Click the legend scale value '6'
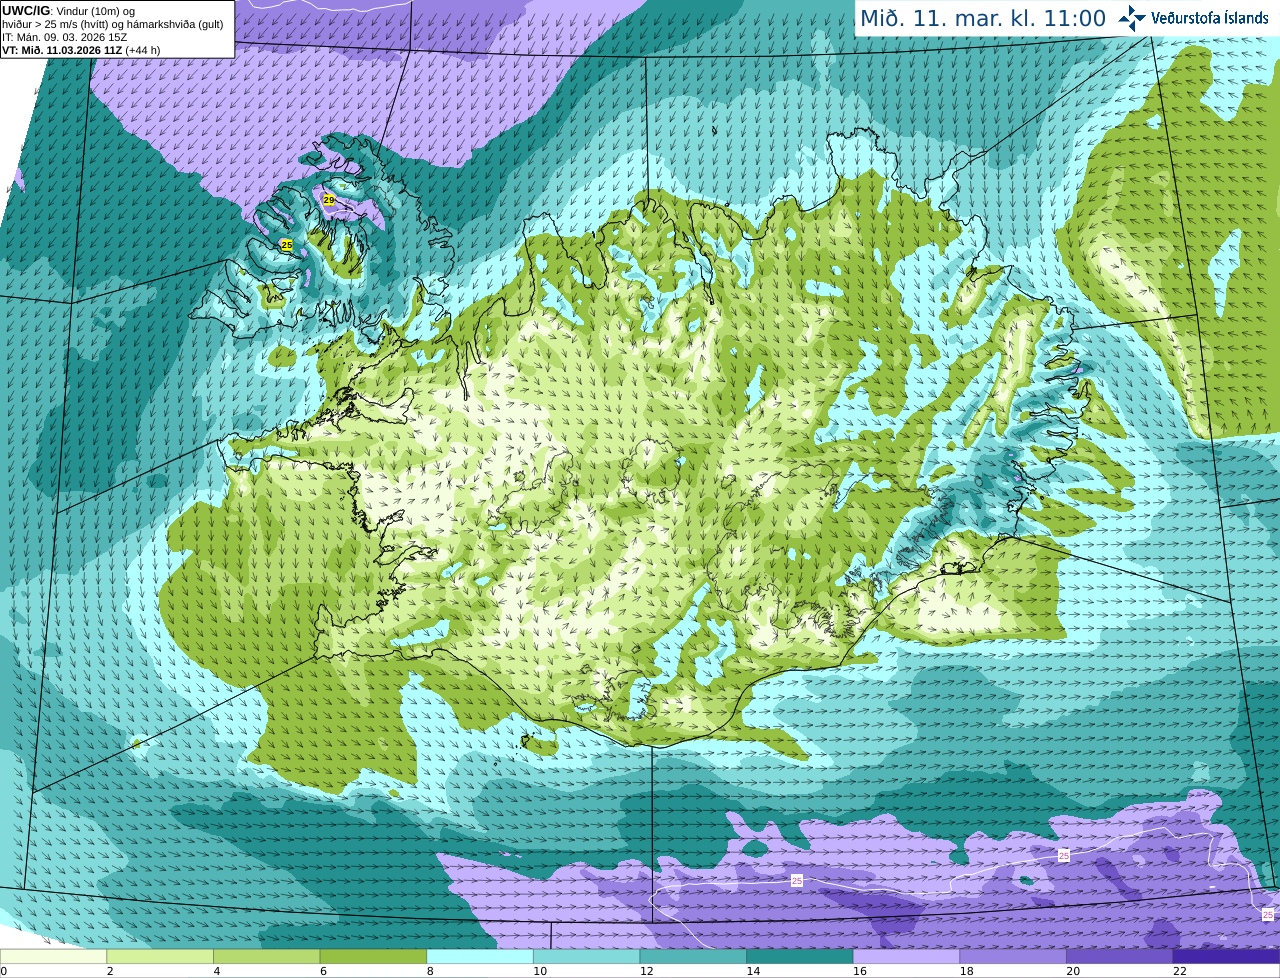The image size is (1280, 978). click(x=324, y=971)
